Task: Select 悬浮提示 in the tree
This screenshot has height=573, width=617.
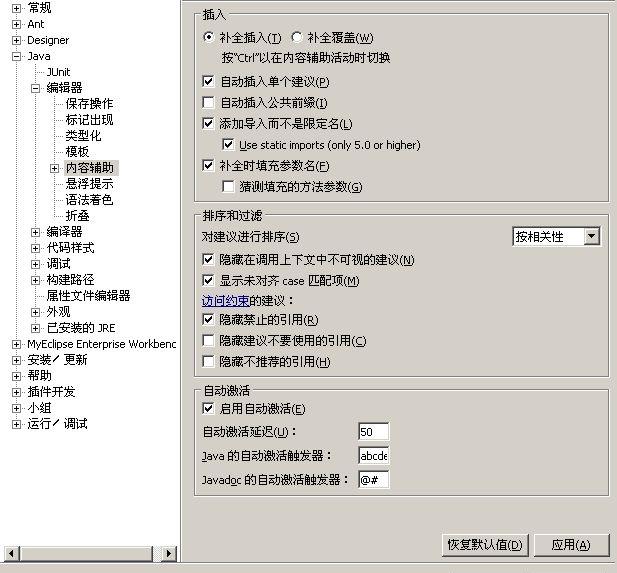Action: 89,184
